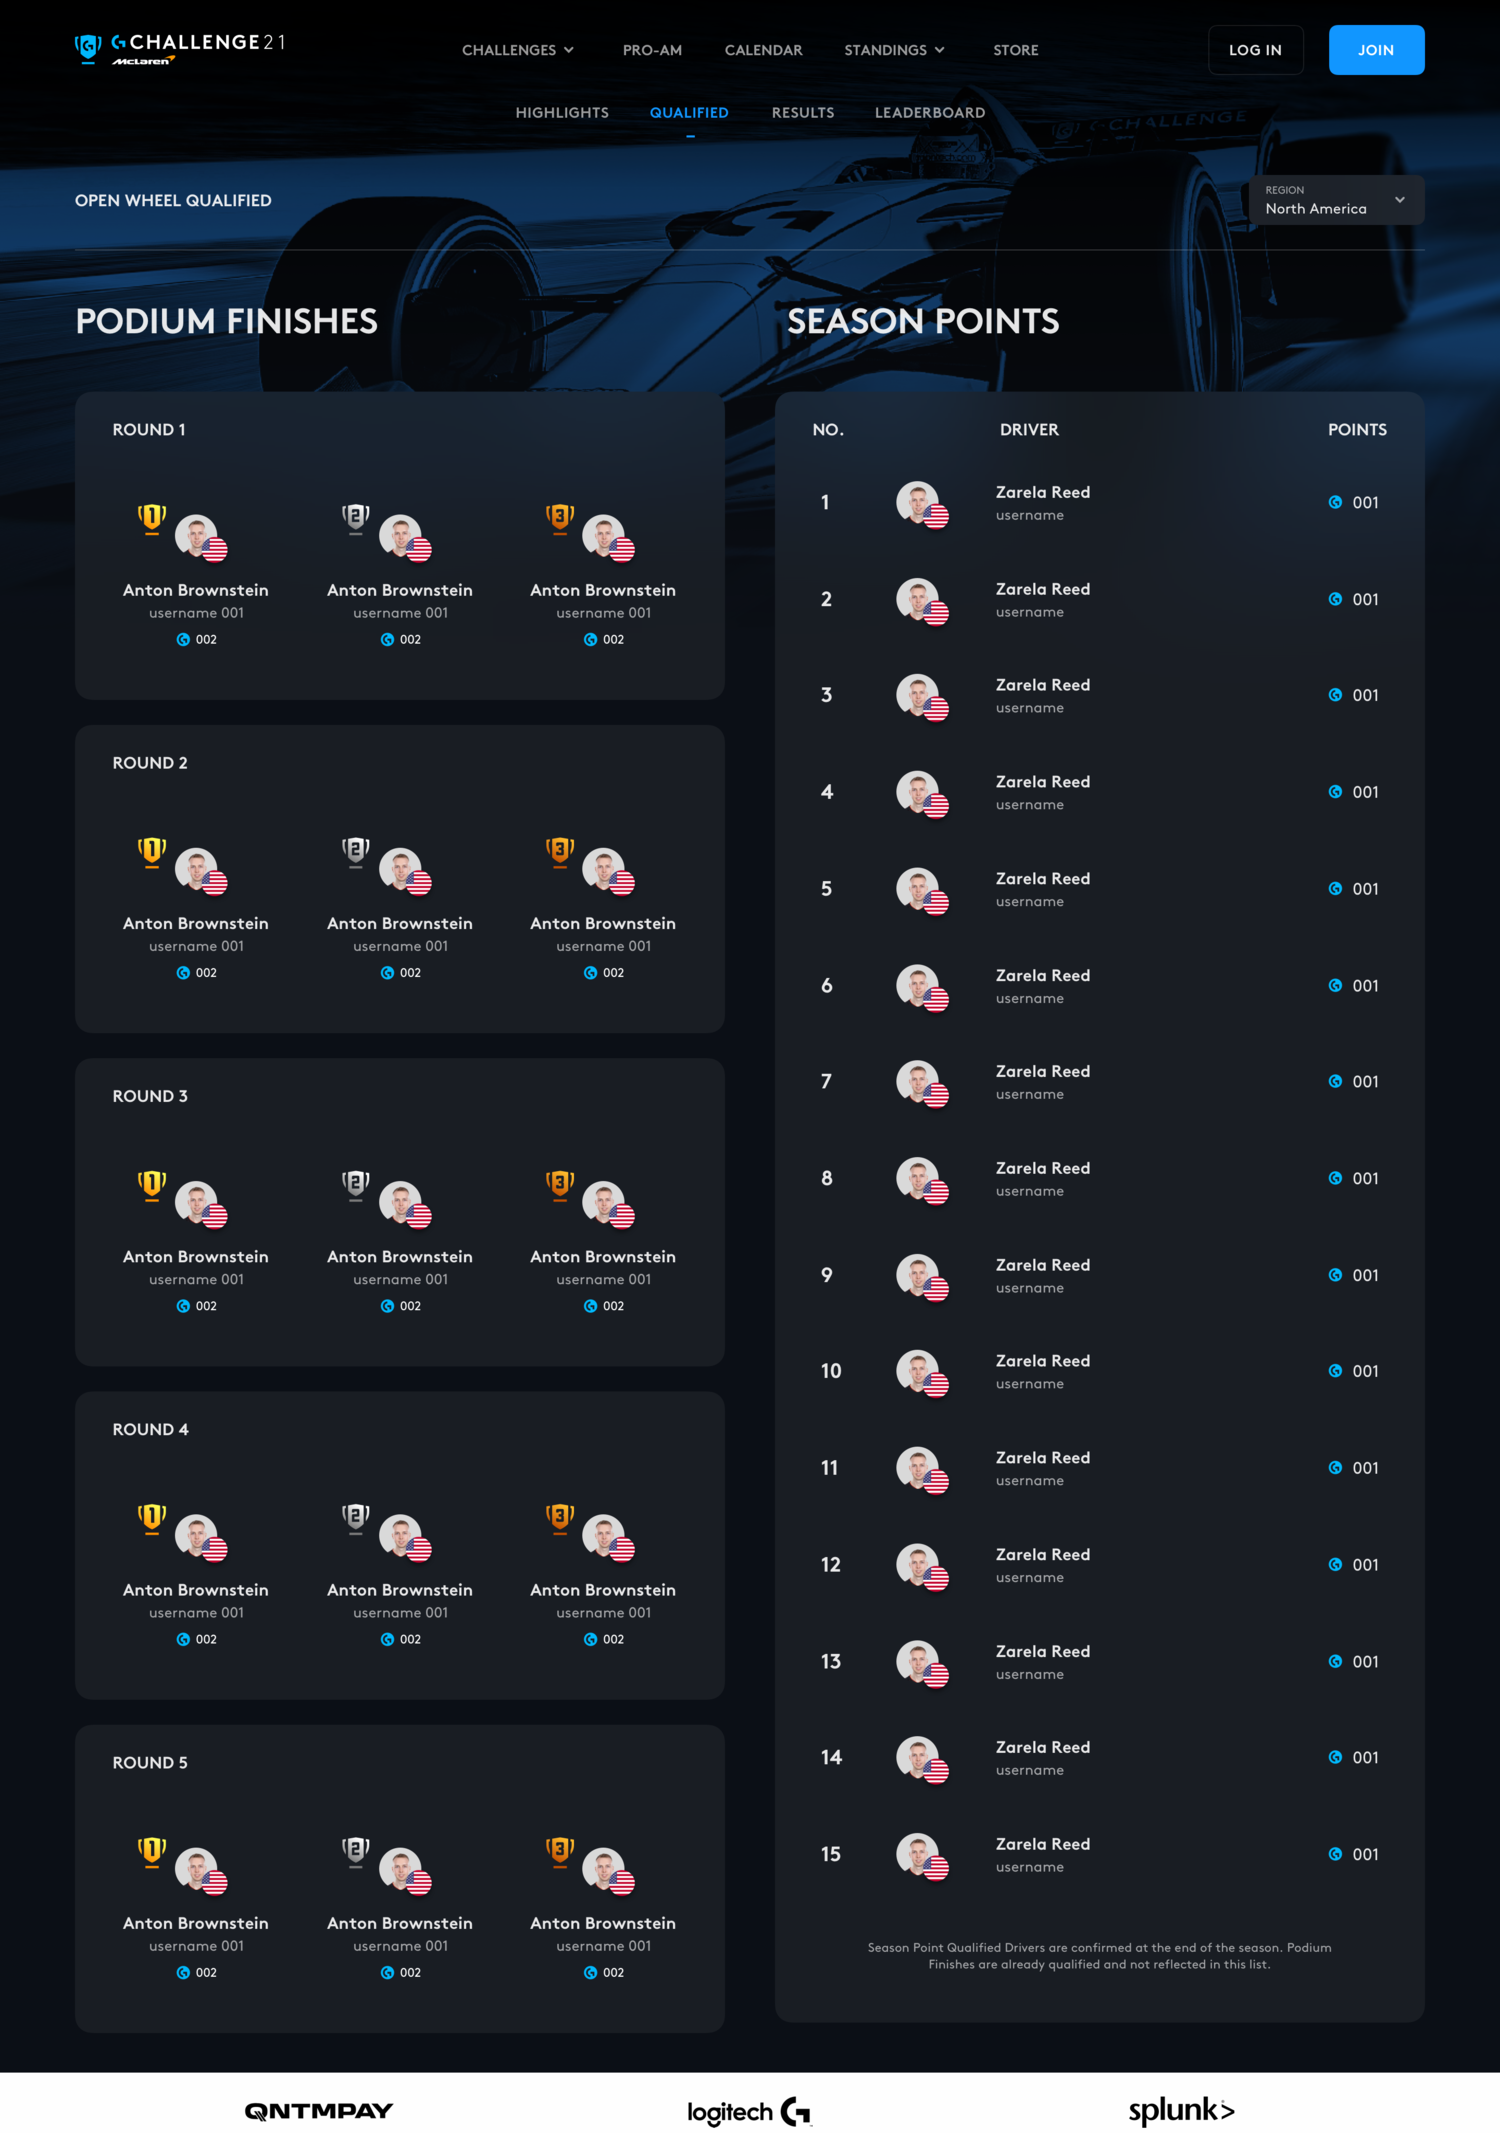Open Zarela Reed's name in row 10
This screenshot has width=1500, height=2133.
(x=1043, y=1361)
